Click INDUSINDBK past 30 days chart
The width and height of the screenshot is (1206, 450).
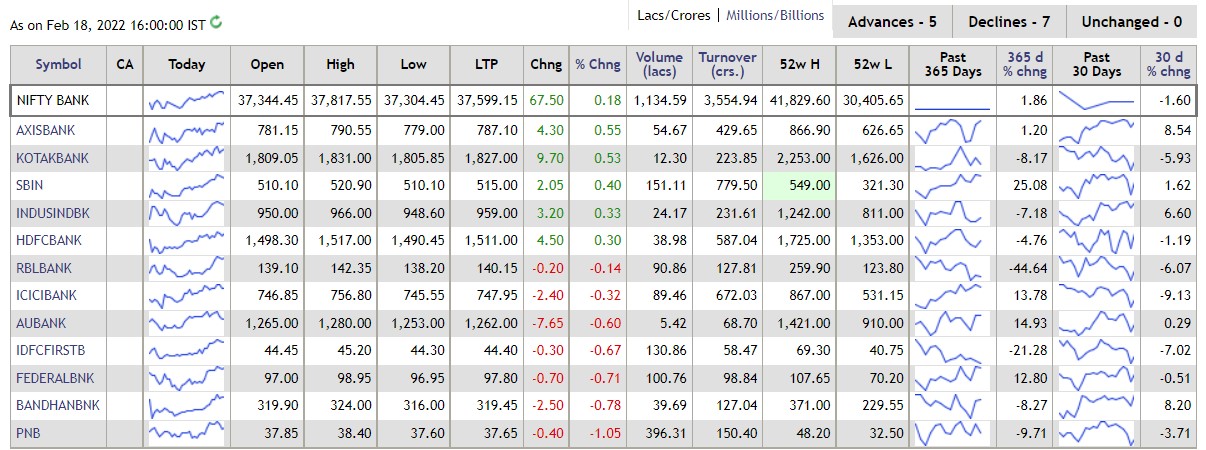(1096, 213)
